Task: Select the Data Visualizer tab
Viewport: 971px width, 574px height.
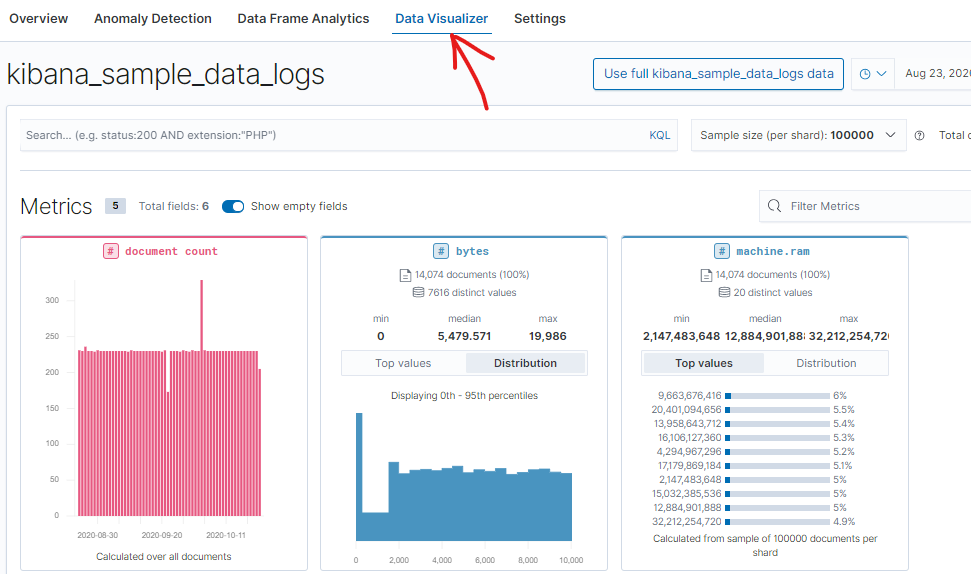Action: tap(442, 19)
